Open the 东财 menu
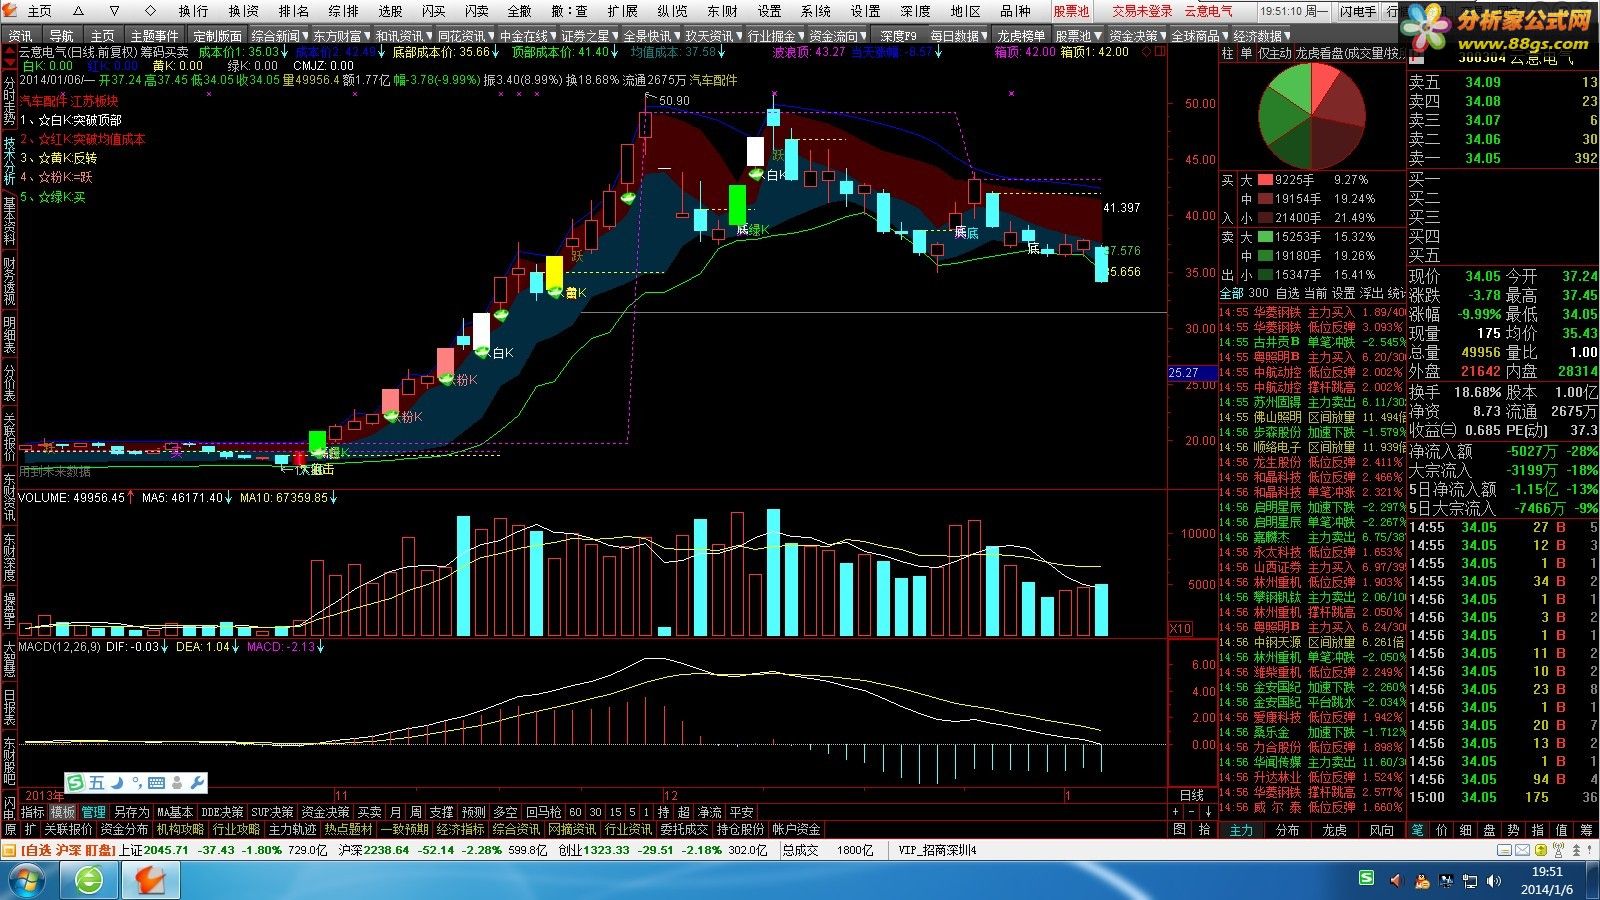Screen dimensions: 1600x900 point(722,11)
